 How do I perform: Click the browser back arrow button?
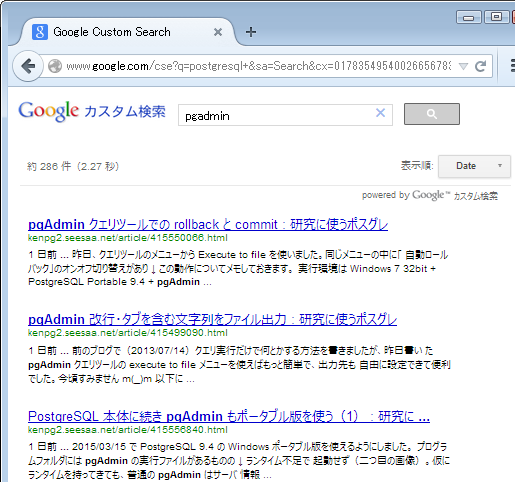[x=28, y=66]
